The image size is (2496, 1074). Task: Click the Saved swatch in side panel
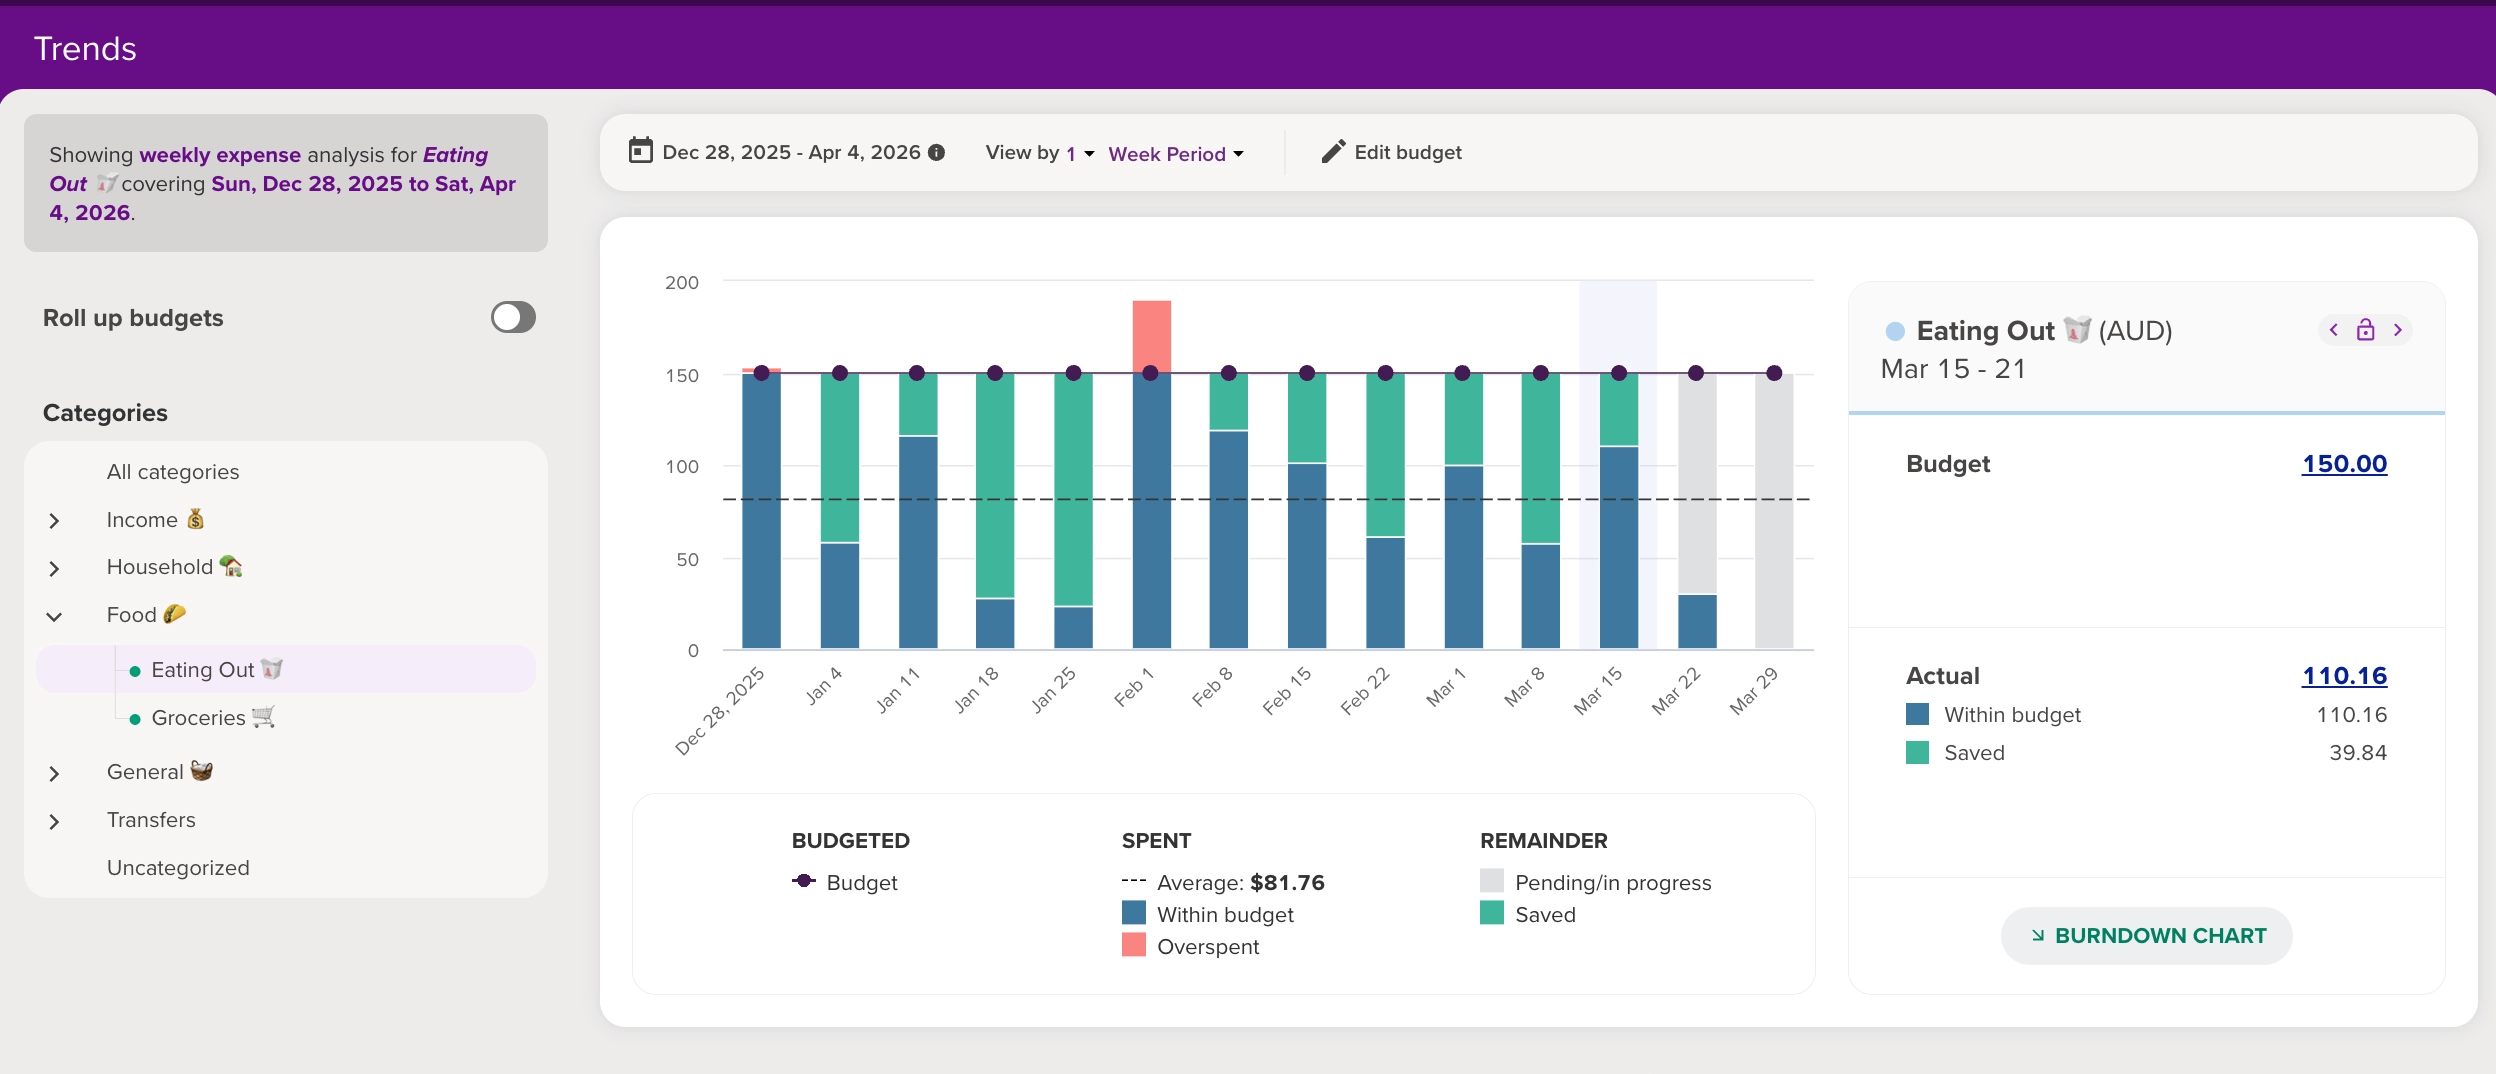point(1917,752)
